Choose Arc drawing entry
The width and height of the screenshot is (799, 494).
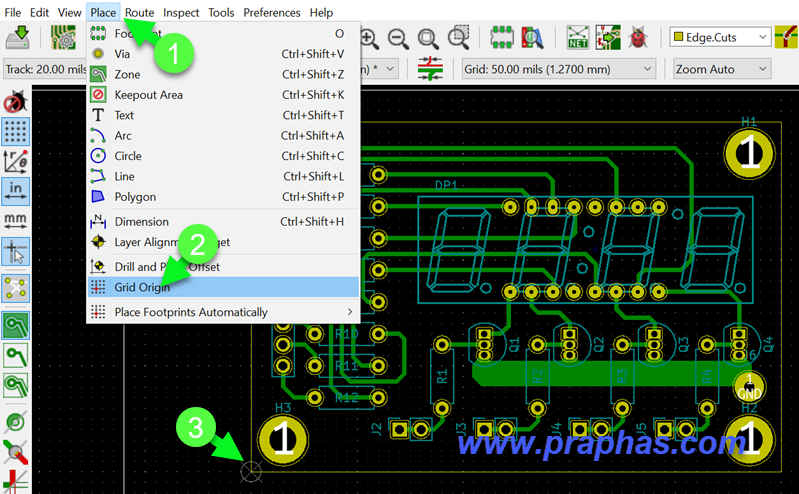223,135
